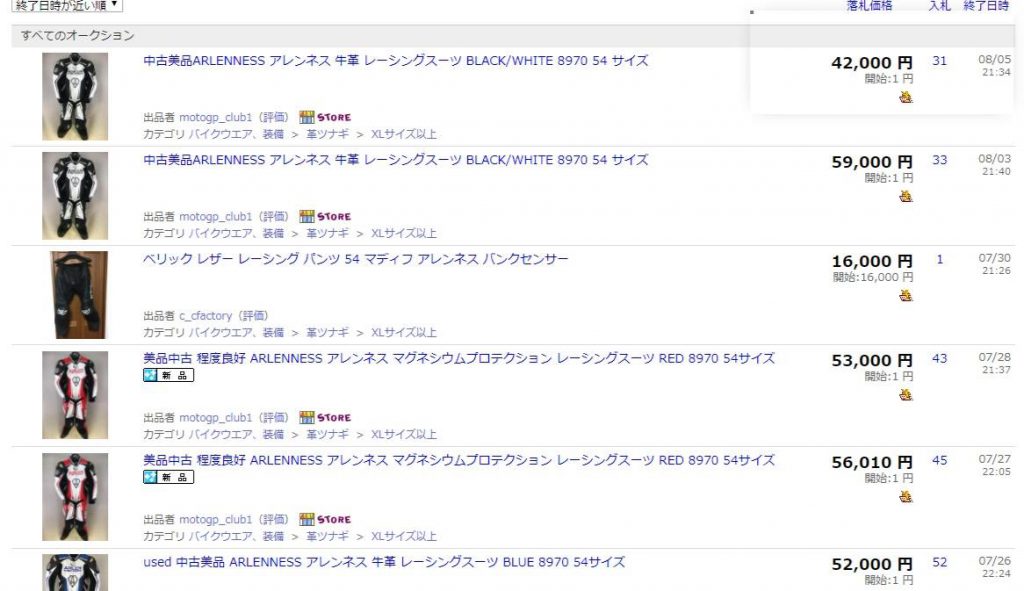Click the auction hammer icon under 53,000 円
The height and width of the screenshot is (591, 1024).
905,395
